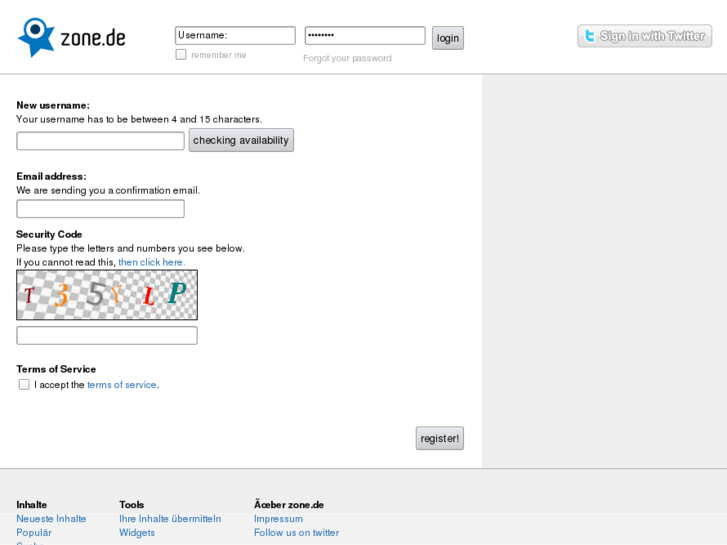Focus the New username input field
This screenshot has width=727, height=545.
point(100,141)
